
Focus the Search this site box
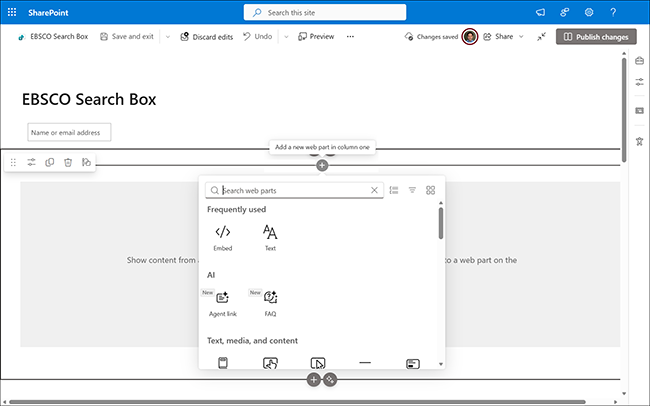(x=325, y=12)
